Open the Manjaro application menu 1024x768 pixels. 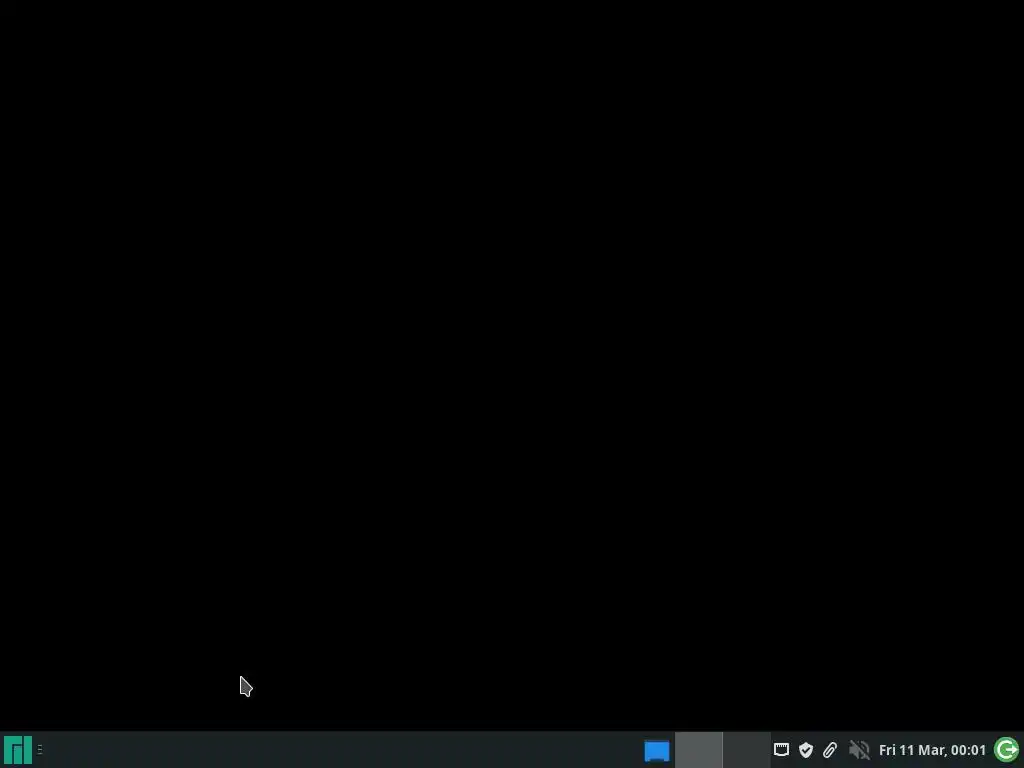18,750
